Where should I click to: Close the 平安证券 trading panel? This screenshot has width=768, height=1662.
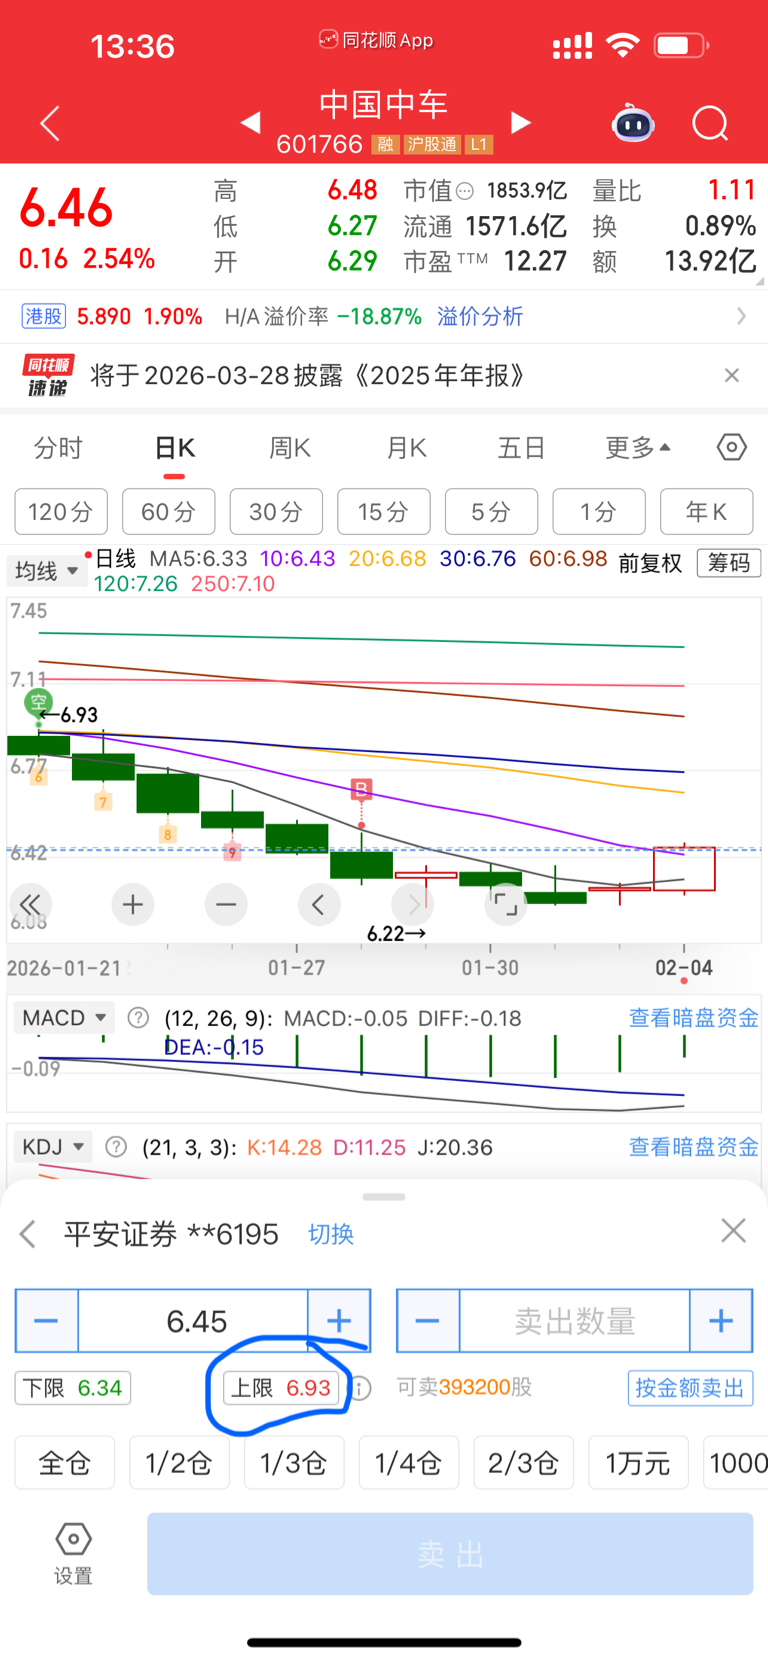tap(733, 1231)
